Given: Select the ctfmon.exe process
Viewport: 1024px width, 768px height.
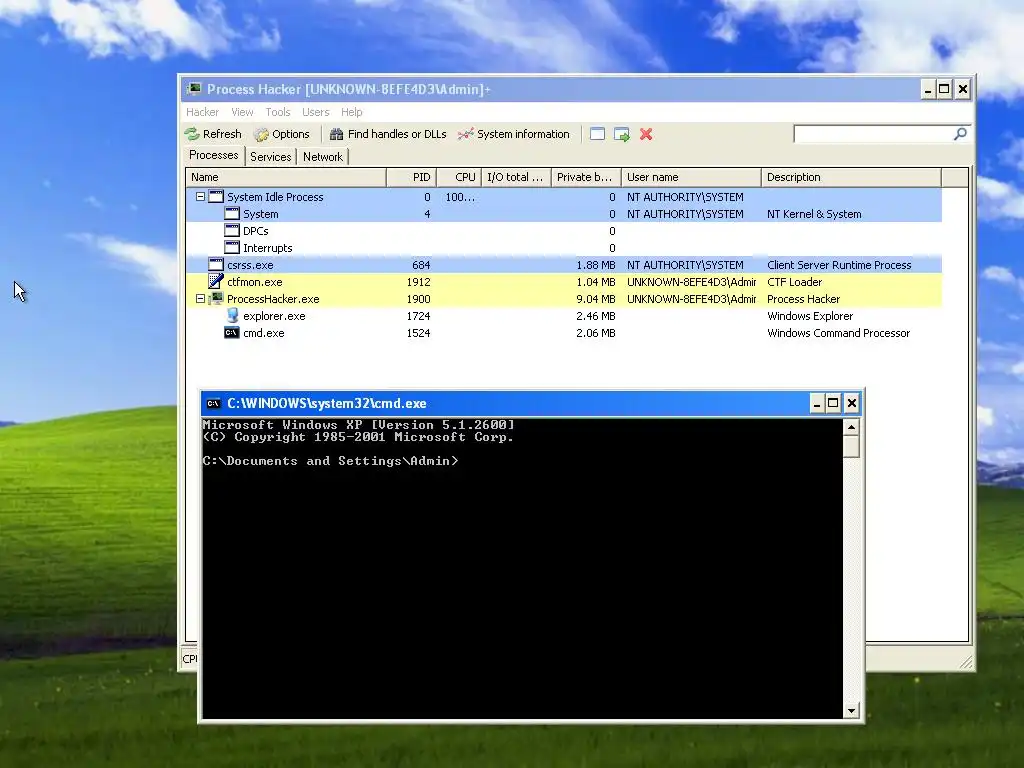Looking at the screenshot, I should pos(564,281).
